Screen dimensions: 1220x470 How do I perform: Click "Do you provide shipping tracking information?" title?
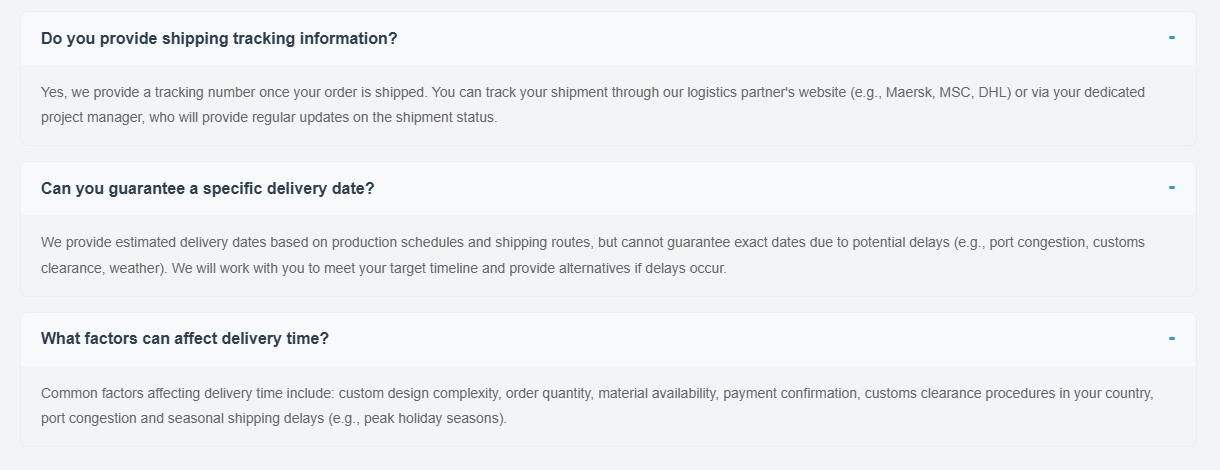pos(219,39)
